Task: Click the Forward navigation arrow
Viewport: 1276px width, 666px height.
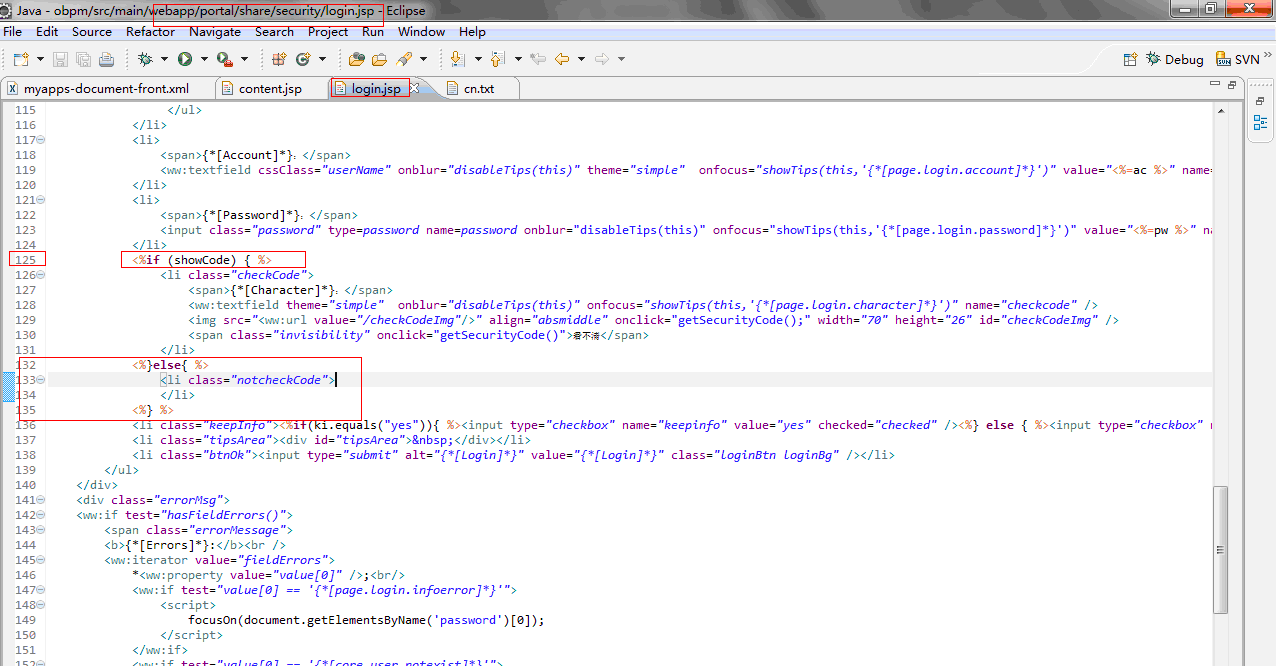Action: pyautogui.click(x=601, y=59)
